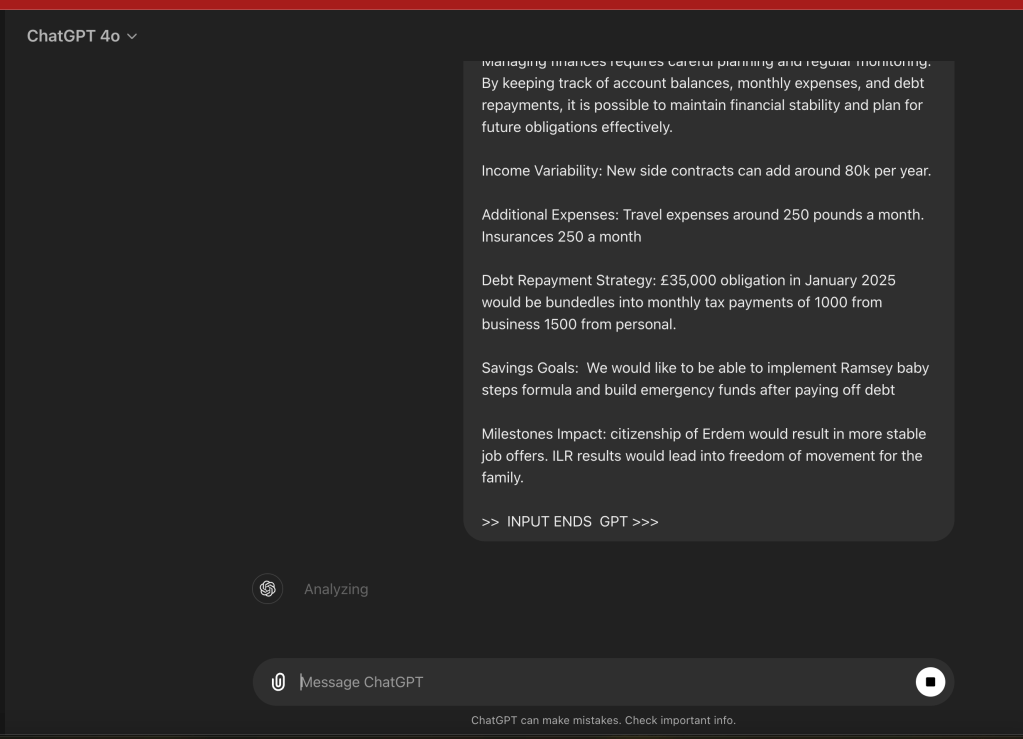The image size is (1023, 739).
Task: Click the Income Variability paragraph
Action: pyautogui.click(x=706, y=171)
